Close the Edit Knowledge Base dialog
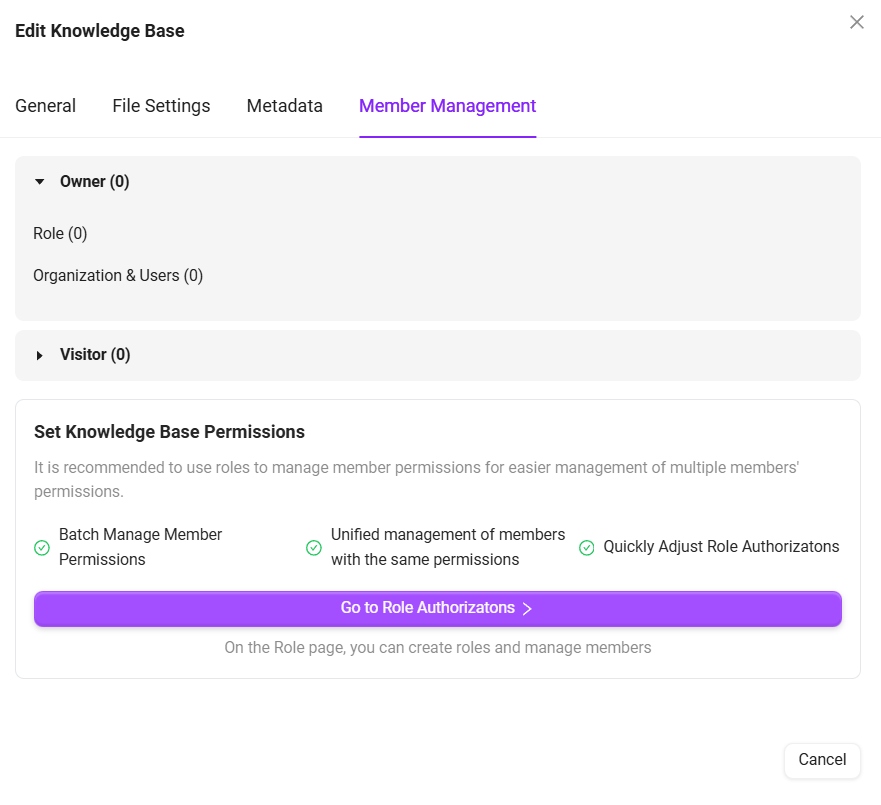This screenshot has width=881, height=805. coord(856,22)
